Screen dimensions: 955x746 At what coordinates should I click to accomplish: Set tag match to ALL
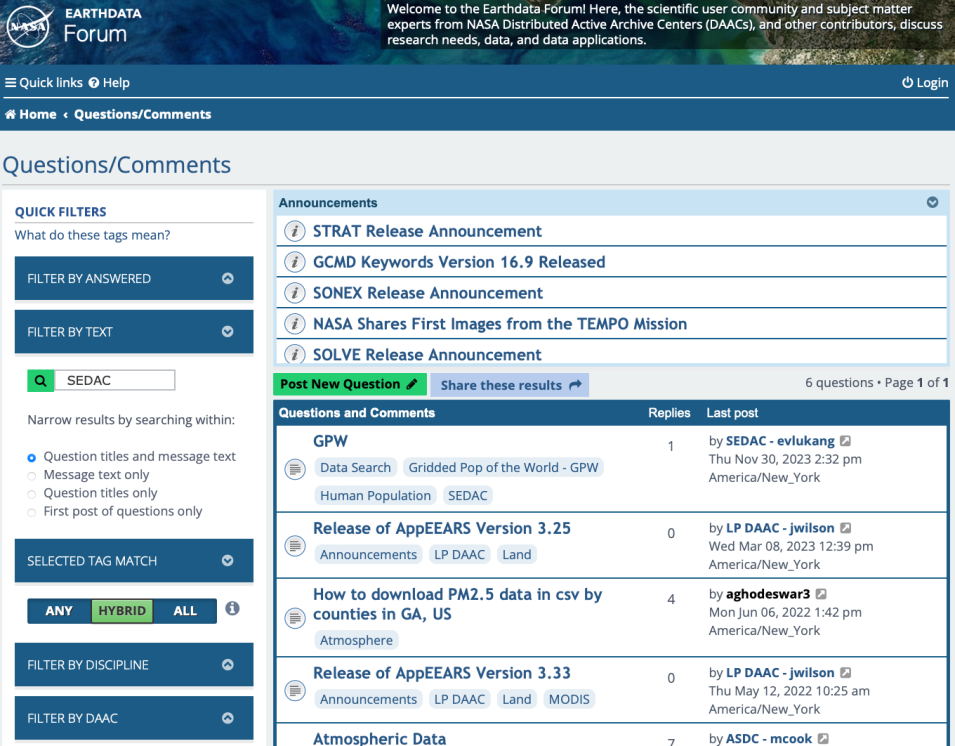point(185,611)
